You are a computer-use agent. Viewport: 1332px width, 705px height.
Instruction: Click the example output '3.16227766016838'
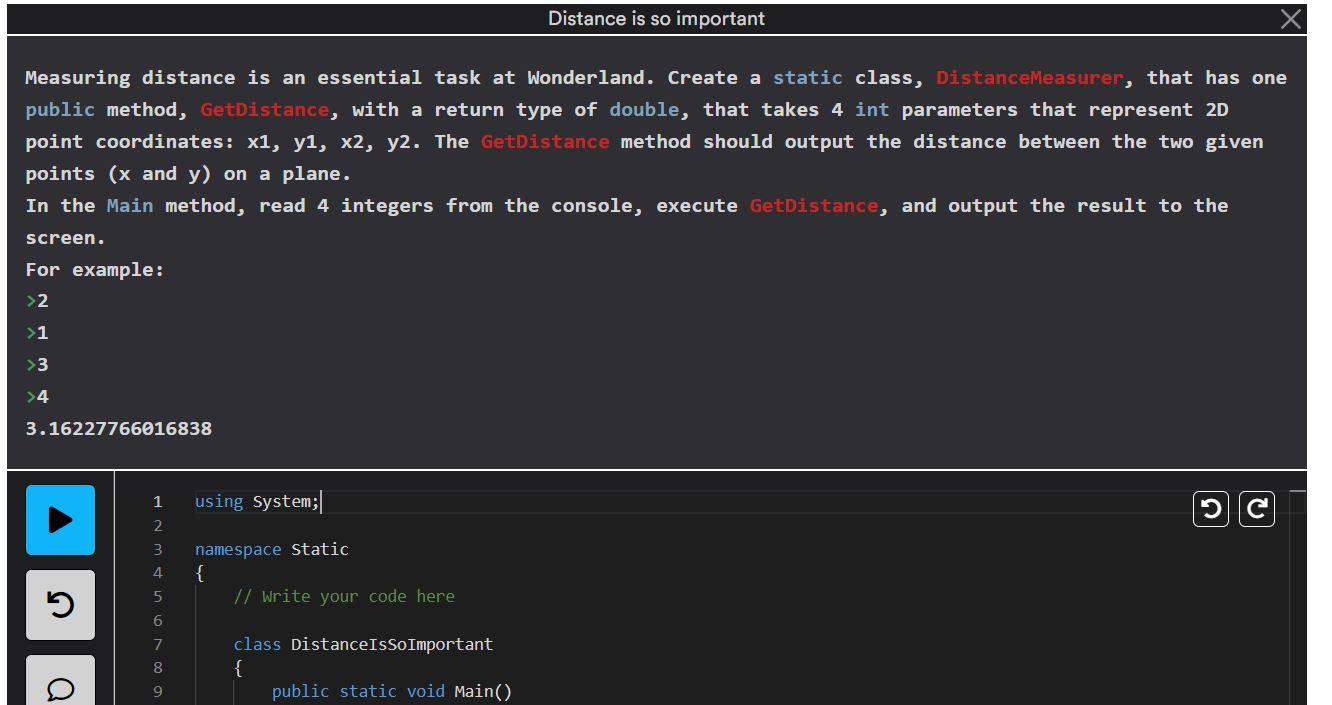[117, 428]
